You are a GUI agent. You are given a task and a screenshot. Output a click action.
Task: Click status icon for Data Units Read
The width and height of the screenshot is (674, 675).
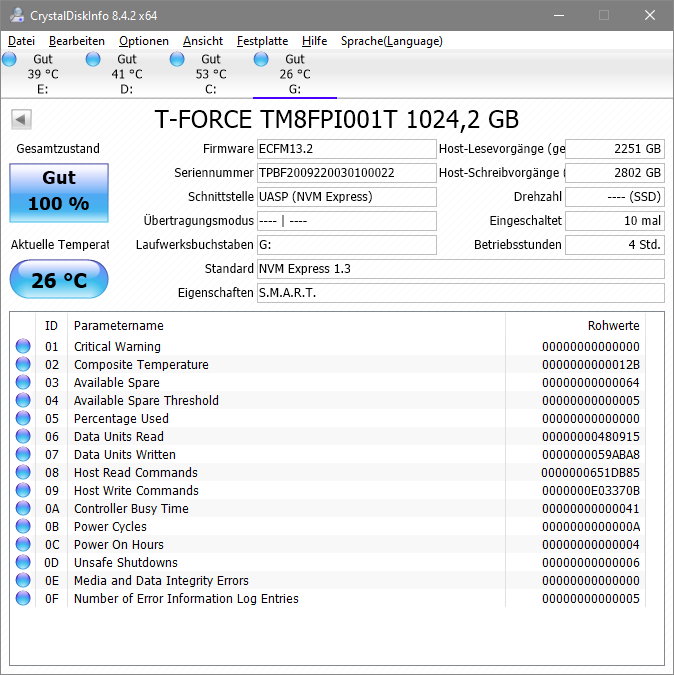click(x=23, y=436)
